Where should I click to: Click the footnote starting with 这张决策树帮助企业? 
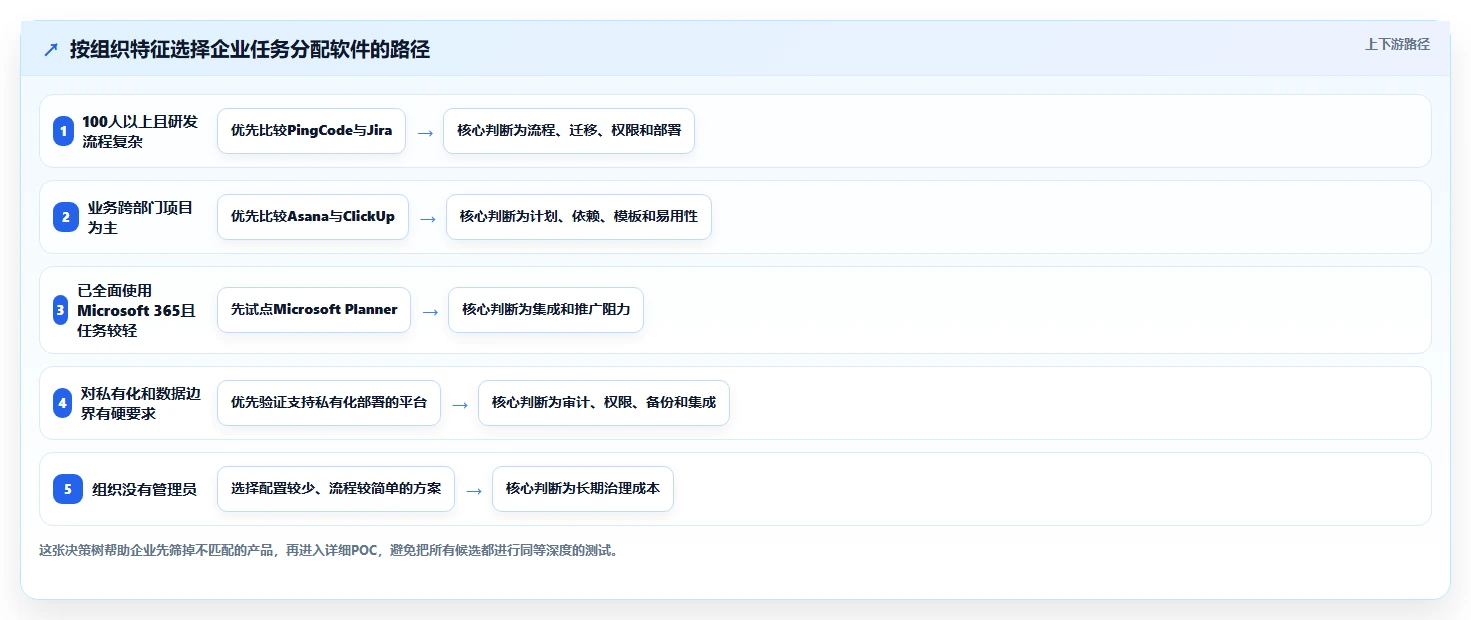coord(328,550)
